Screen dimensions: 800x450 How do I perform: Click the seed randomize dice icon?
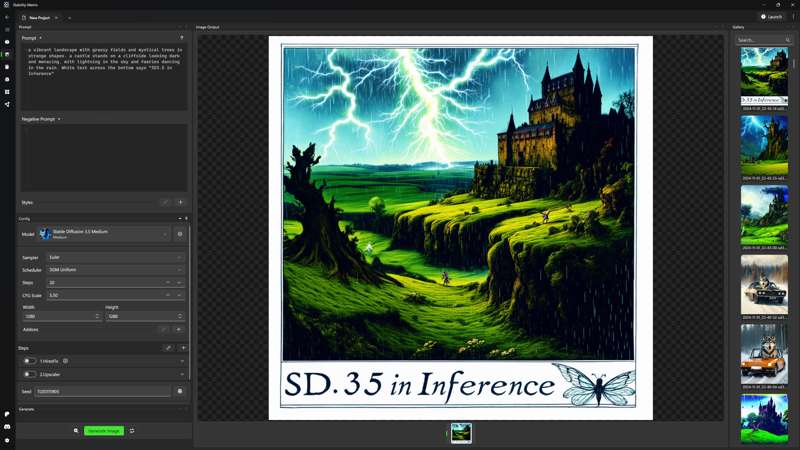tap(180, 391)
